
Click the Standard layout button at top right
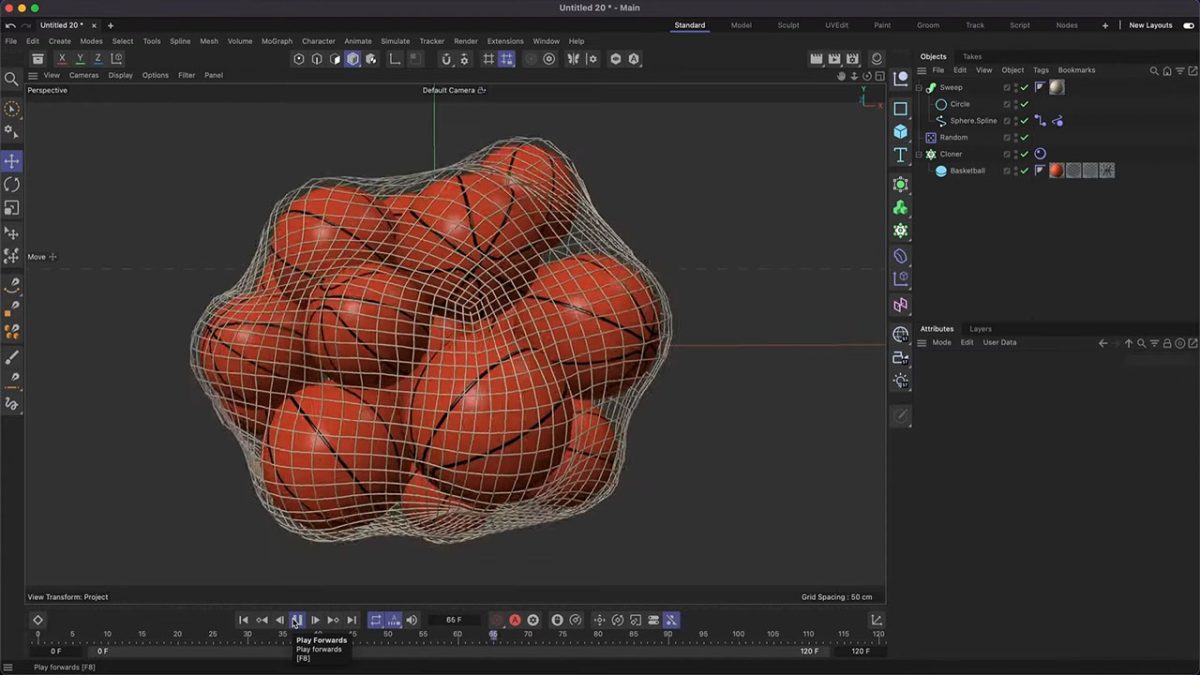click(689, 25)
